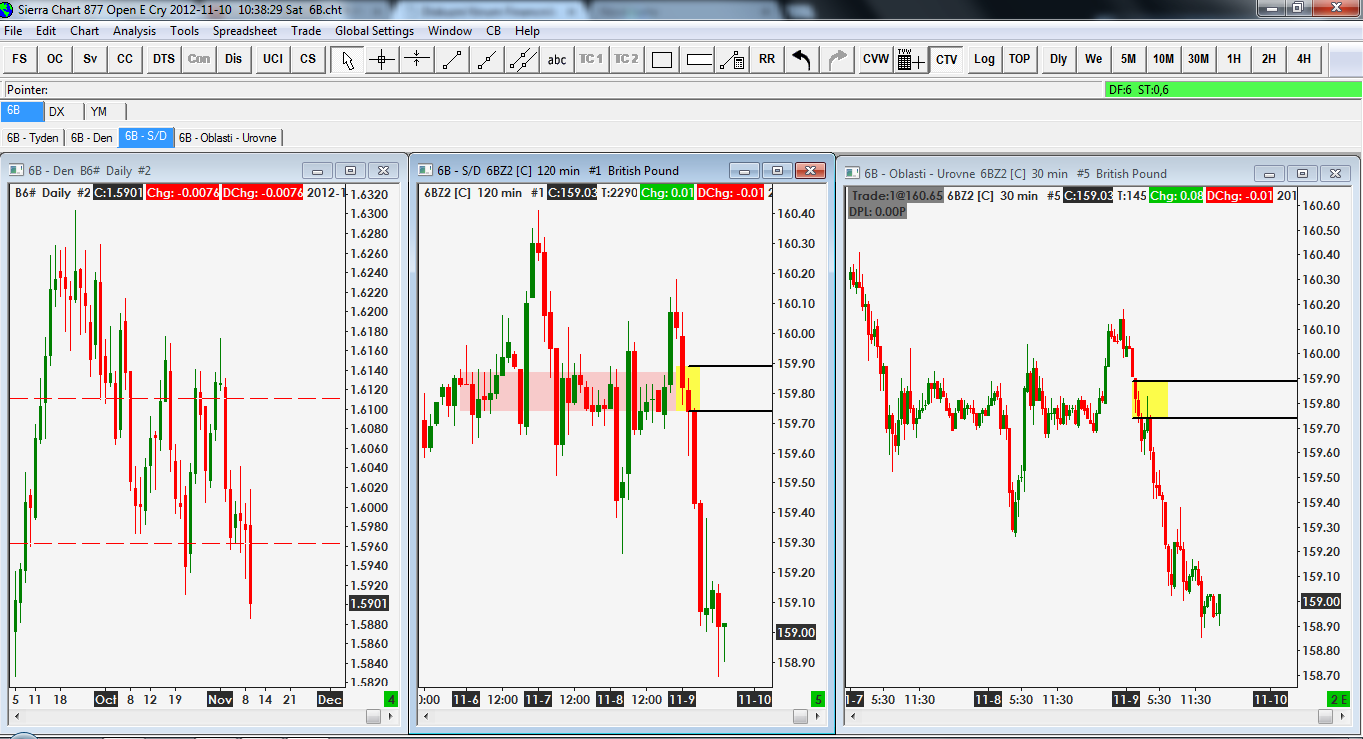Click the chart icon of 6B - Den window
1363x739 pixels.
point(17,171)
